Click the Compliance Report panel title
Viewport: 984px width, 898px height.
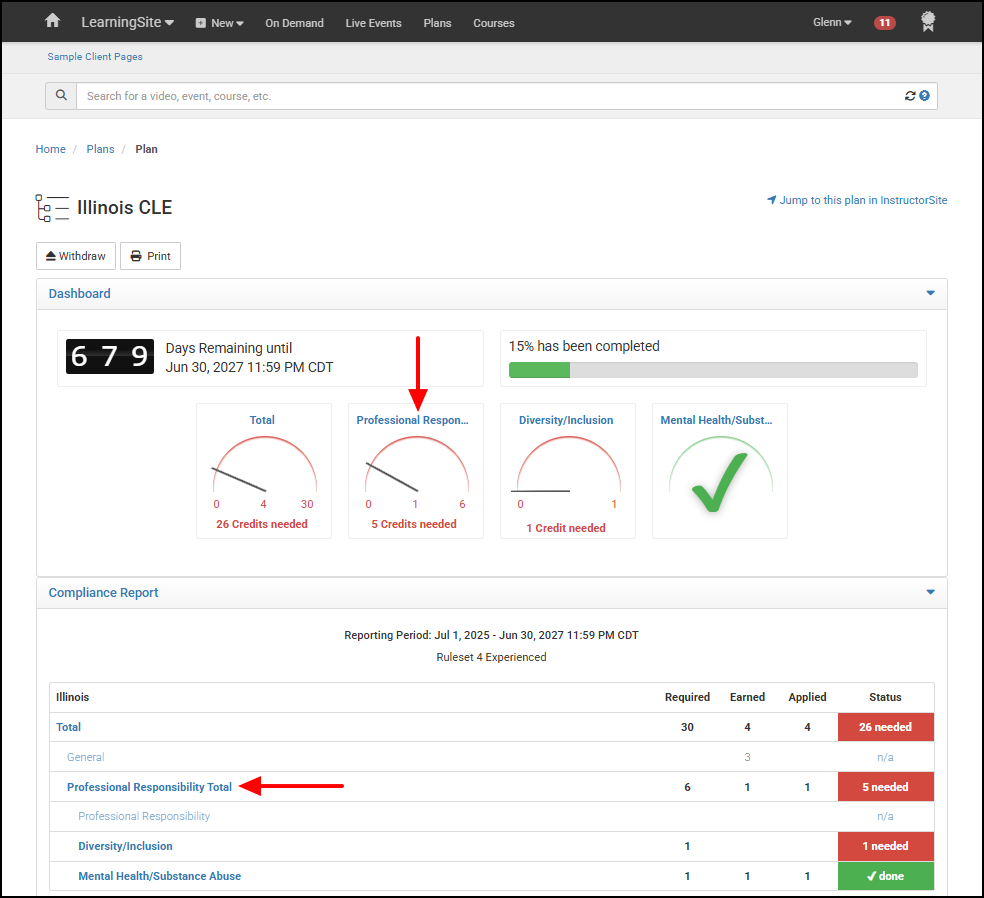click(x=104, y=592)
